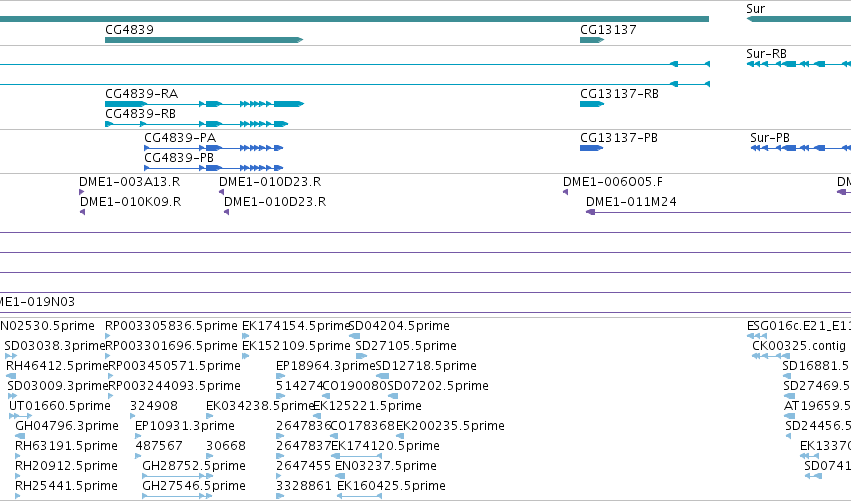Select the EP18964.3prime EST label
Screen dimensions: 851x501
coord(326,366)
